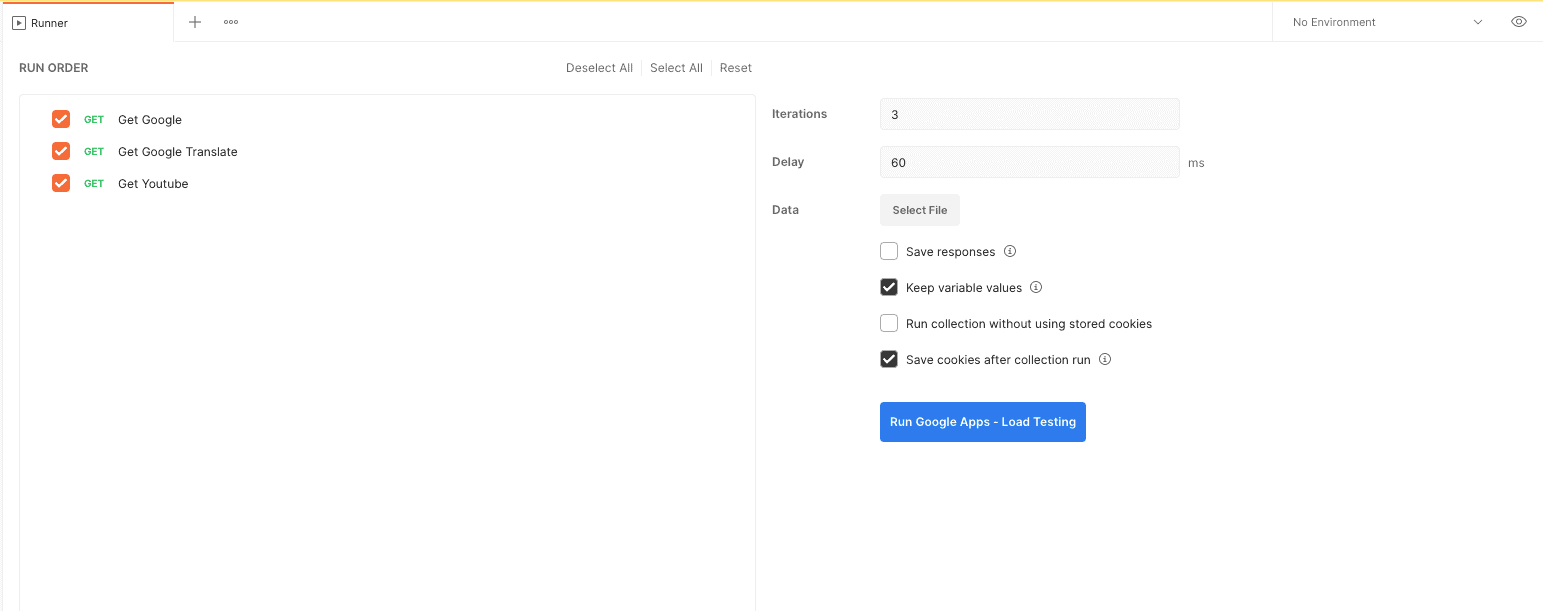Open a new tab with plus icon
1543x611 pixels.
(x=195, y=22)
